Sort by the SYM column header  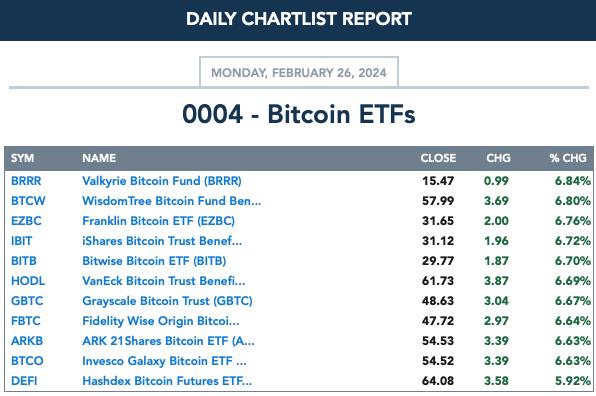[22, 158]
